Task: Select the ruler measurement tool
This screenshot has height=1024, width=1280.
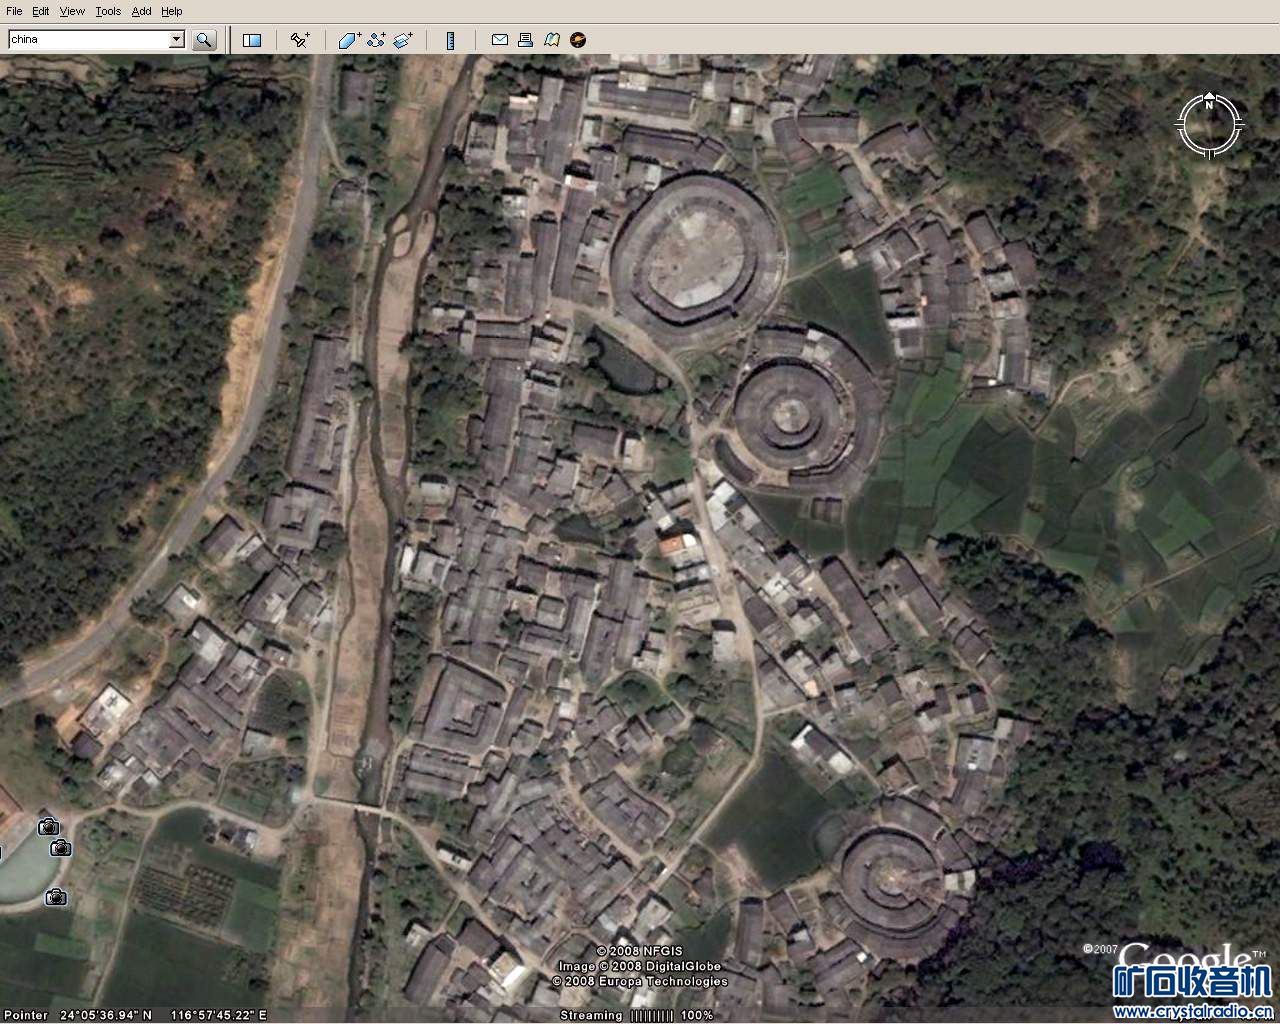Action: [450, 40]
